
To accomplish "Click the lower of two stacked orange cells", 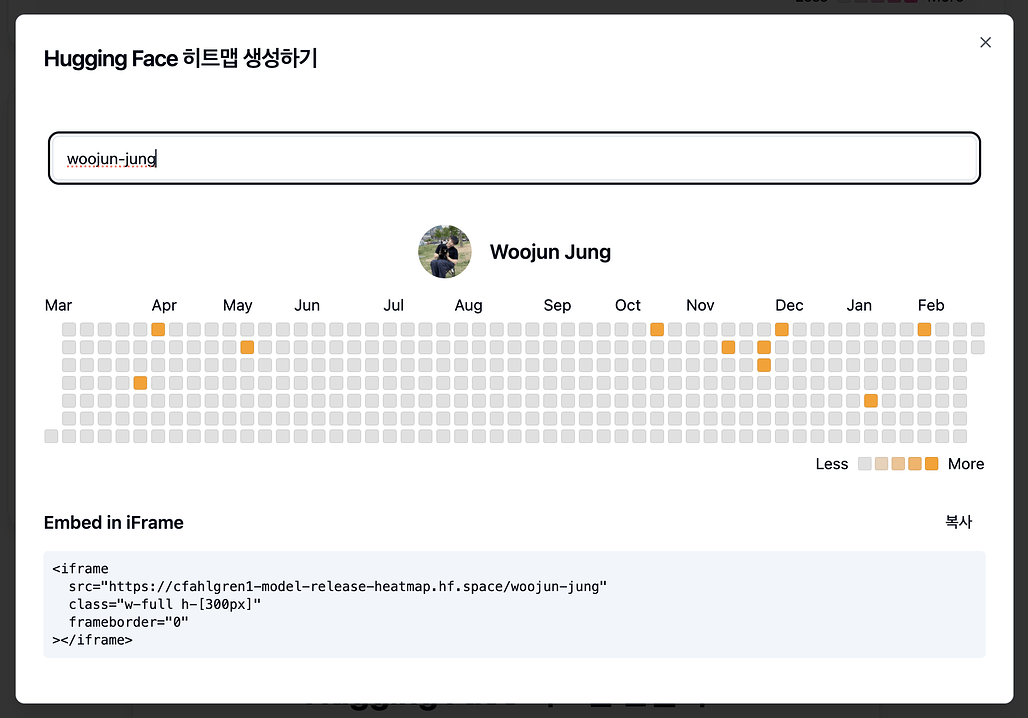I will pyautogui.click(x=764, y=365).
